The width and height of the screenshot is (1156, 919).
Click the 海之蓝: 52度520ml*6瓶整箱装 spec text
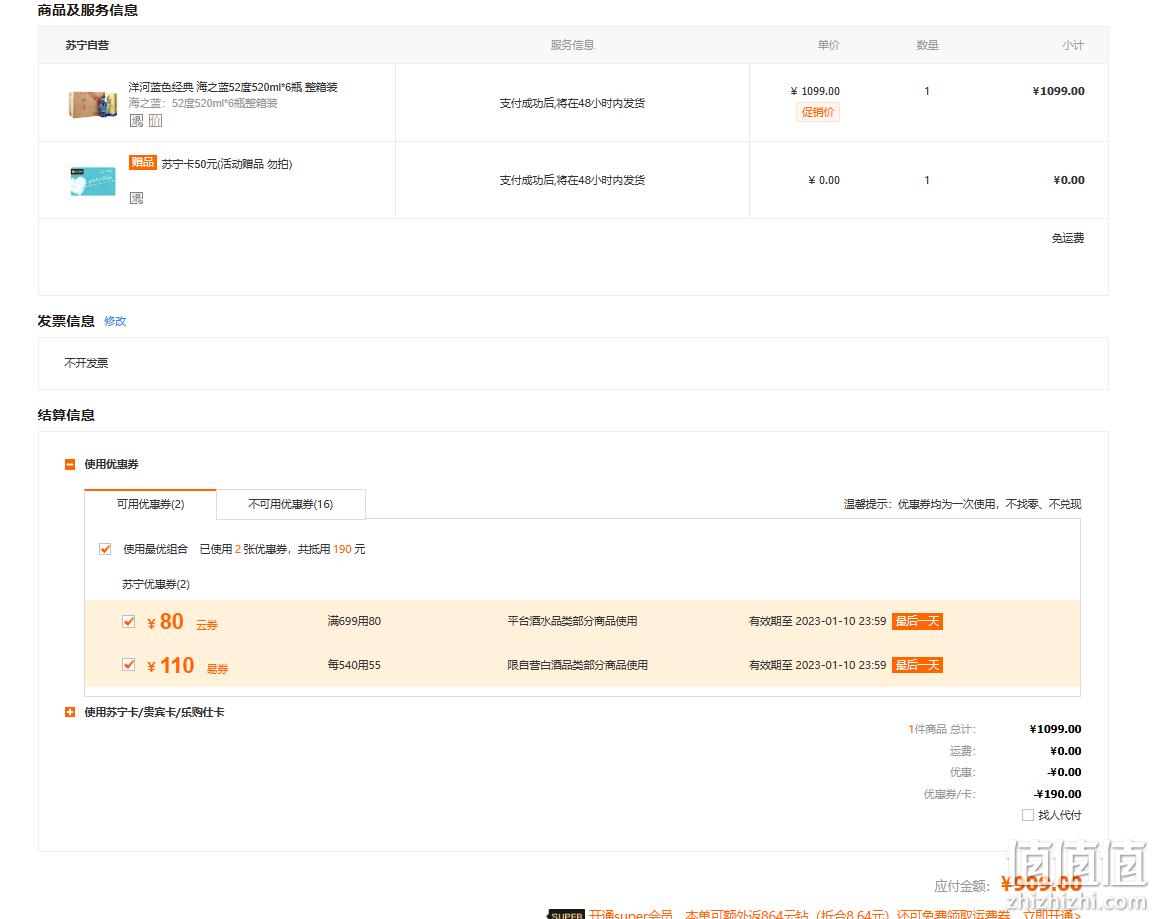coord(203,103)
